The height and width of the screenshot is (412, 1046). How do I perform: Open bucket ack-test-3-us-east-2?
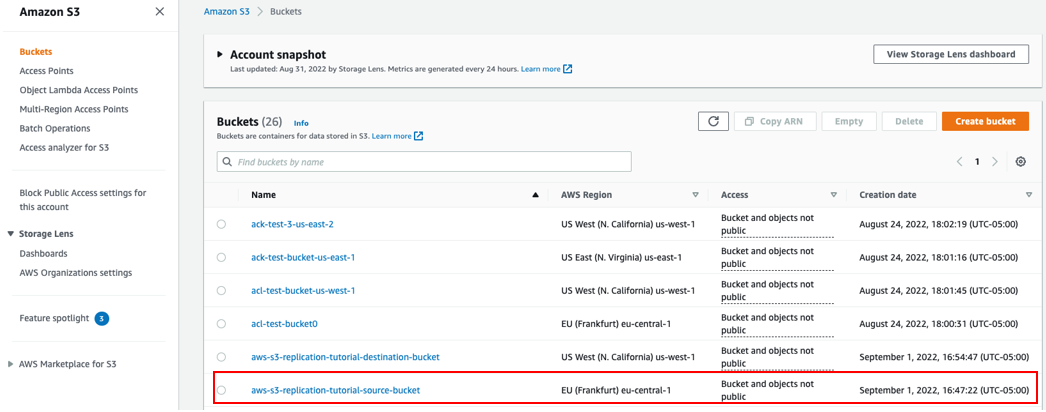click(x=292, y=225)
